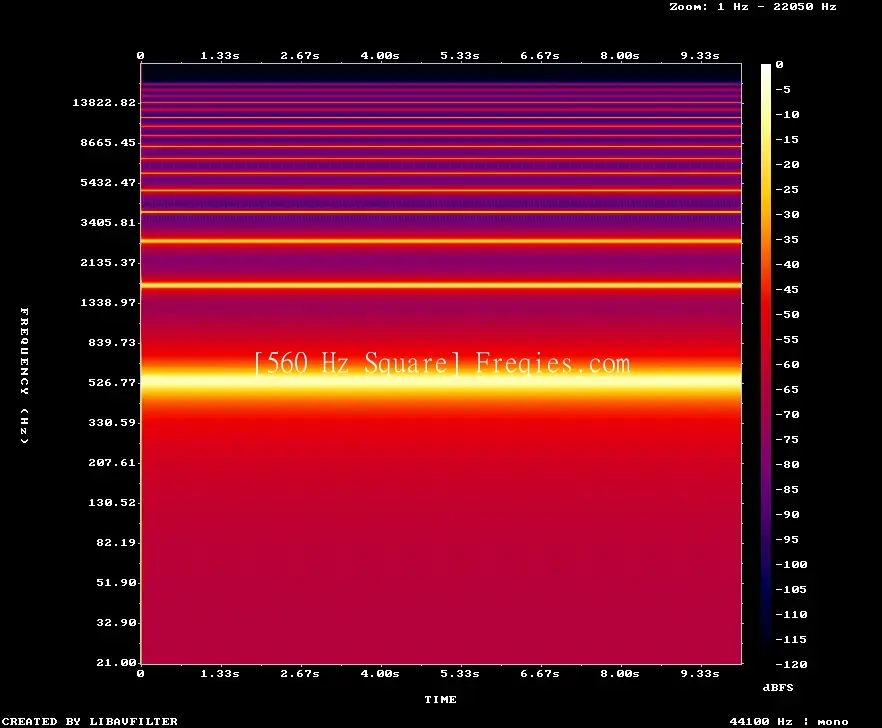Select the -85 dBFS scale value
This screenshot has height=728, width=882.
click(787, 489)
